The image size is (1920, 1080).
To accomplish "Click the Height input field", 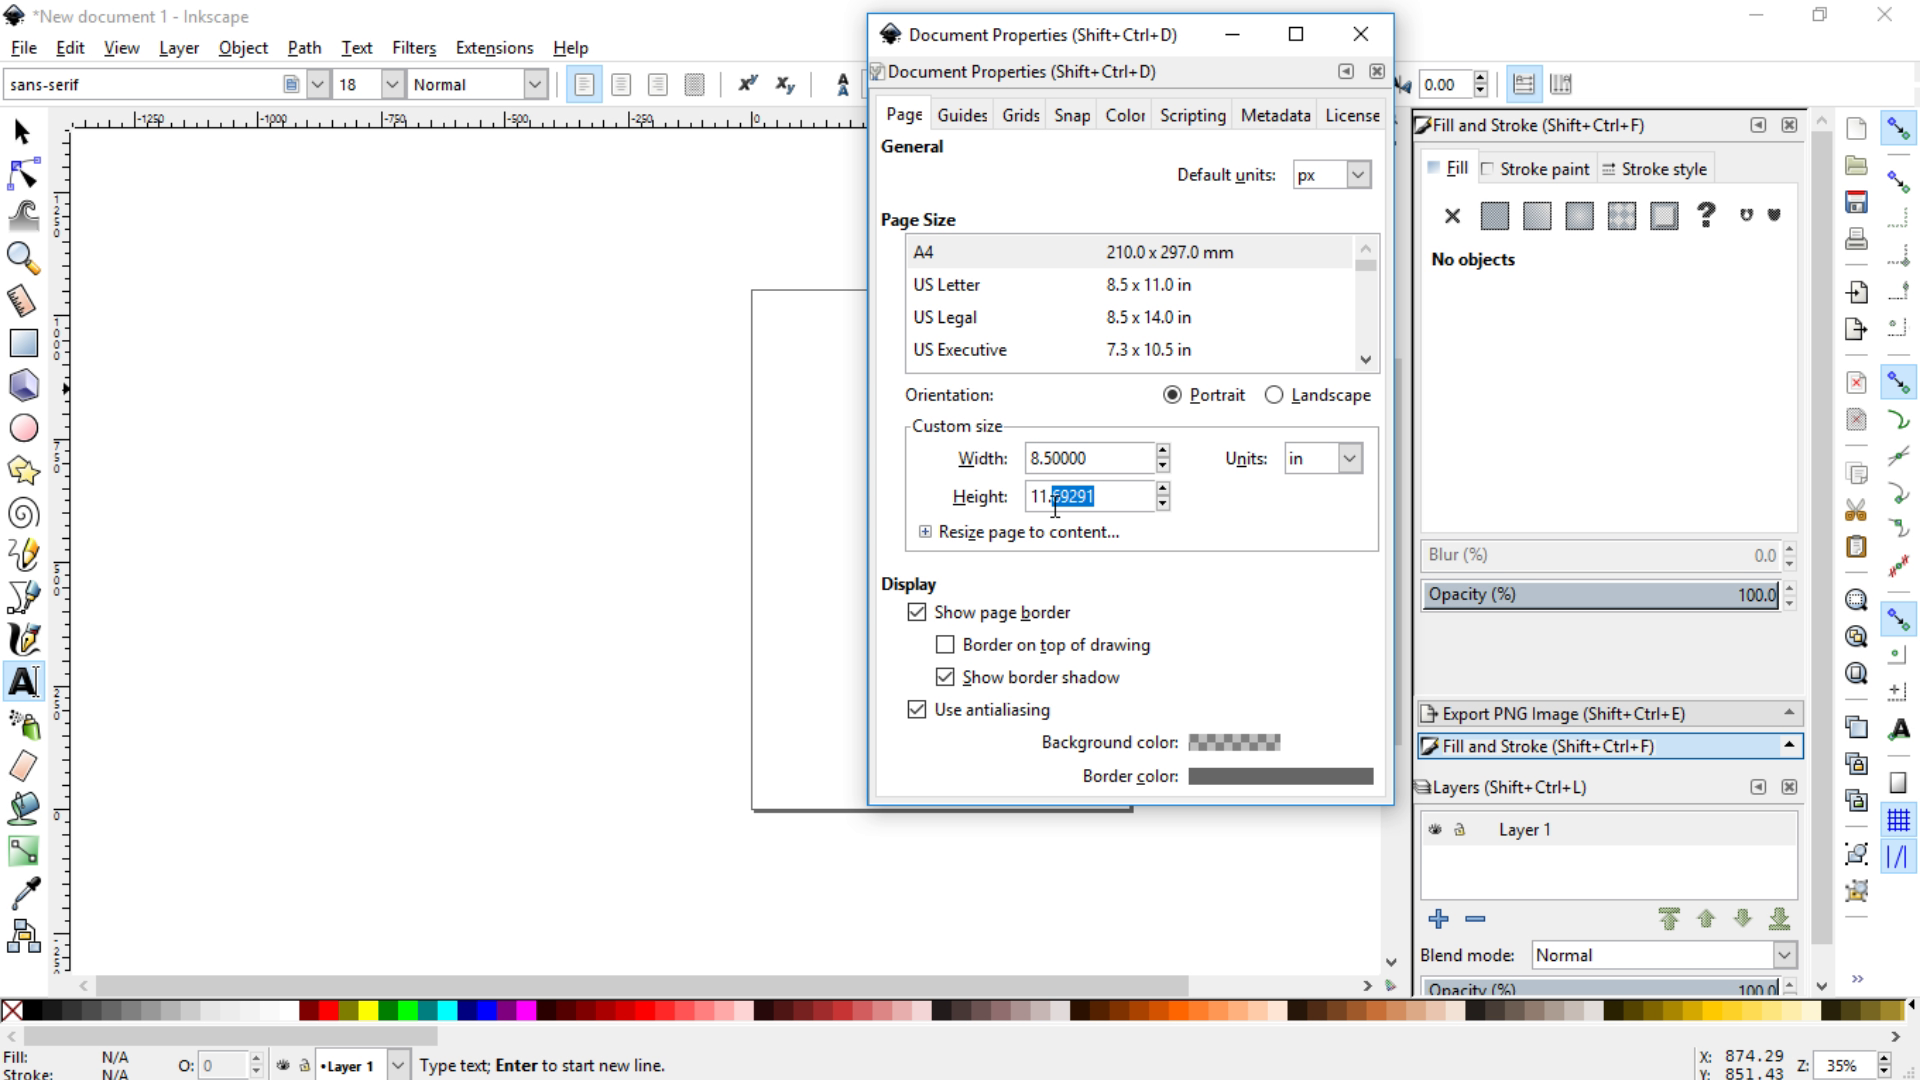I will (x=1089, y=496).
